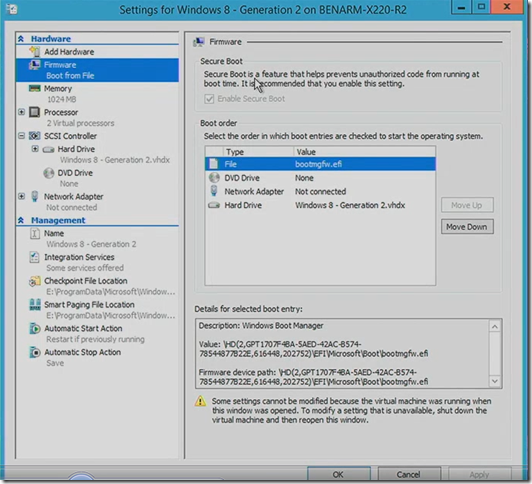Click OK to confirm settings
The image size is (532, 484).
coord(338,474)
